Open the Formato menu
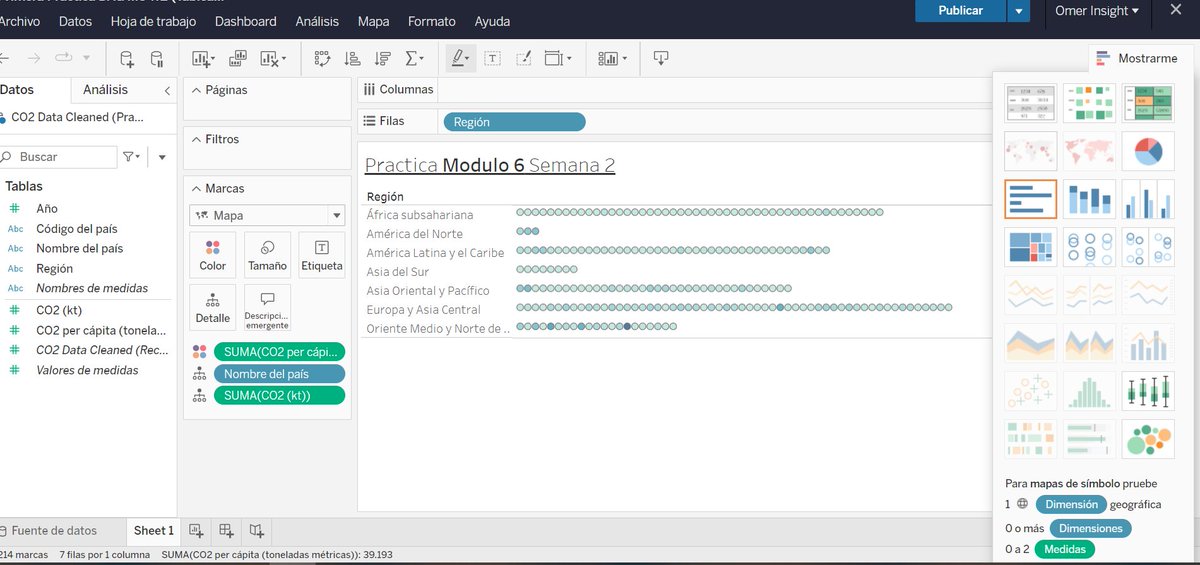Image resolution: width=1200 pixels, height=565 pixels. [431, 21]
